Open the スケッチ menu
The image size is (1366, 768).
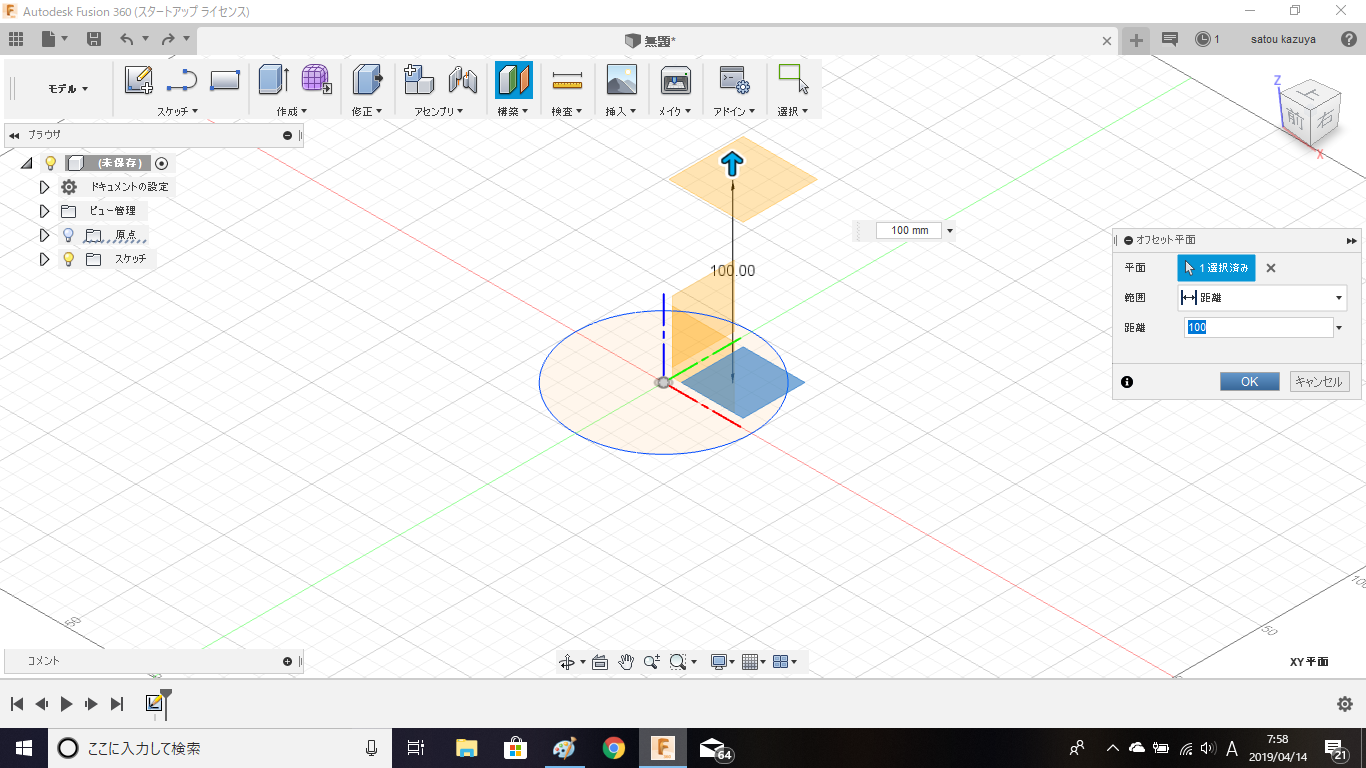coord(178,111)
